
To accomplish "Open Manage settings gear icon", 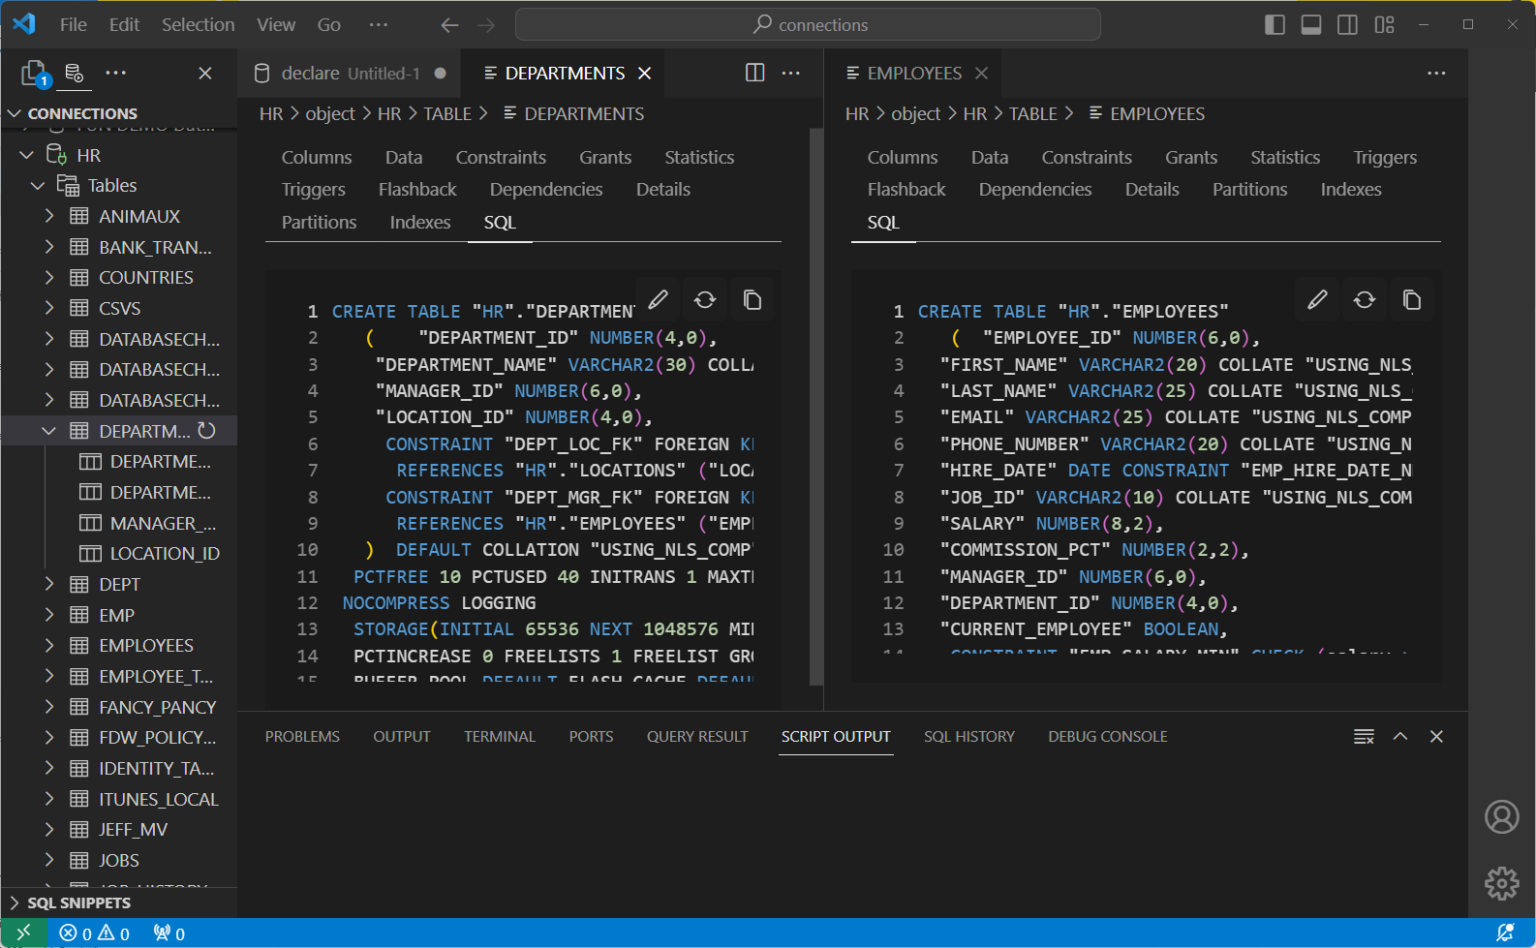I will click(x=1501, y=883).
